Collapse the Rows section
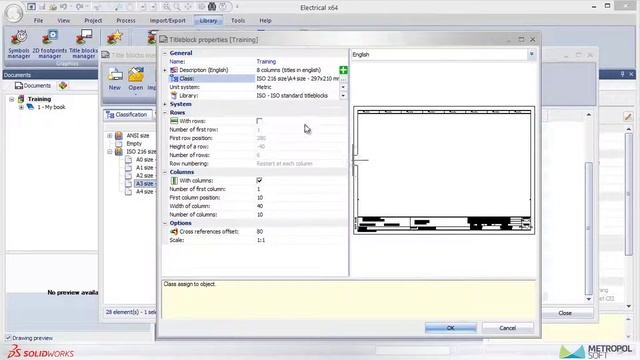 tap(165, 113)
